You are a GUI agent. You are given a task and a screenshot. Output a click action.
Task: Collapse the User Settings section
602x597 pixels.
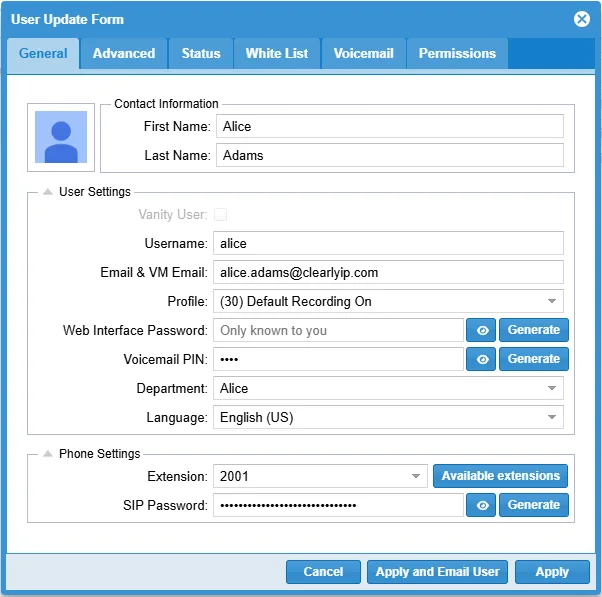click(x=48, y=191)
